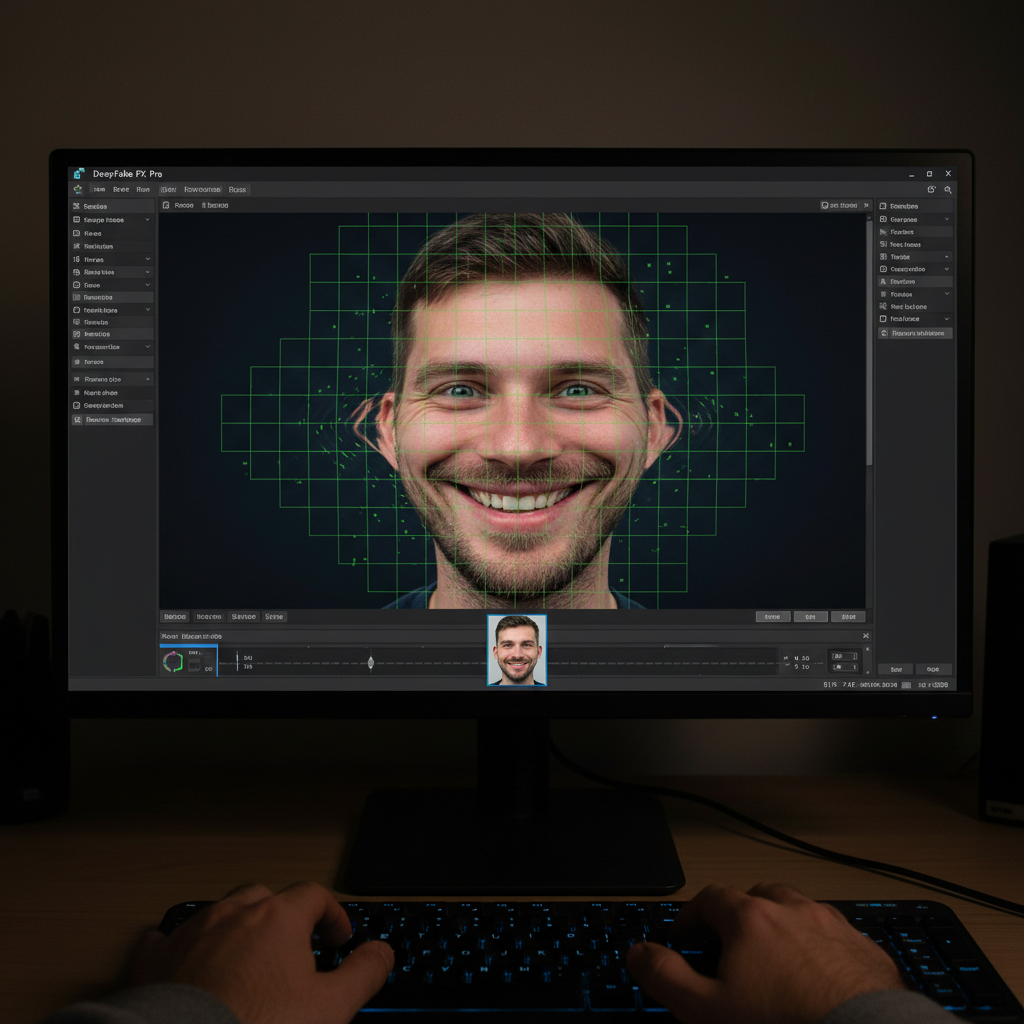
Task: Click the diamond playhead marker on the timeline
Action: (371, 662)
